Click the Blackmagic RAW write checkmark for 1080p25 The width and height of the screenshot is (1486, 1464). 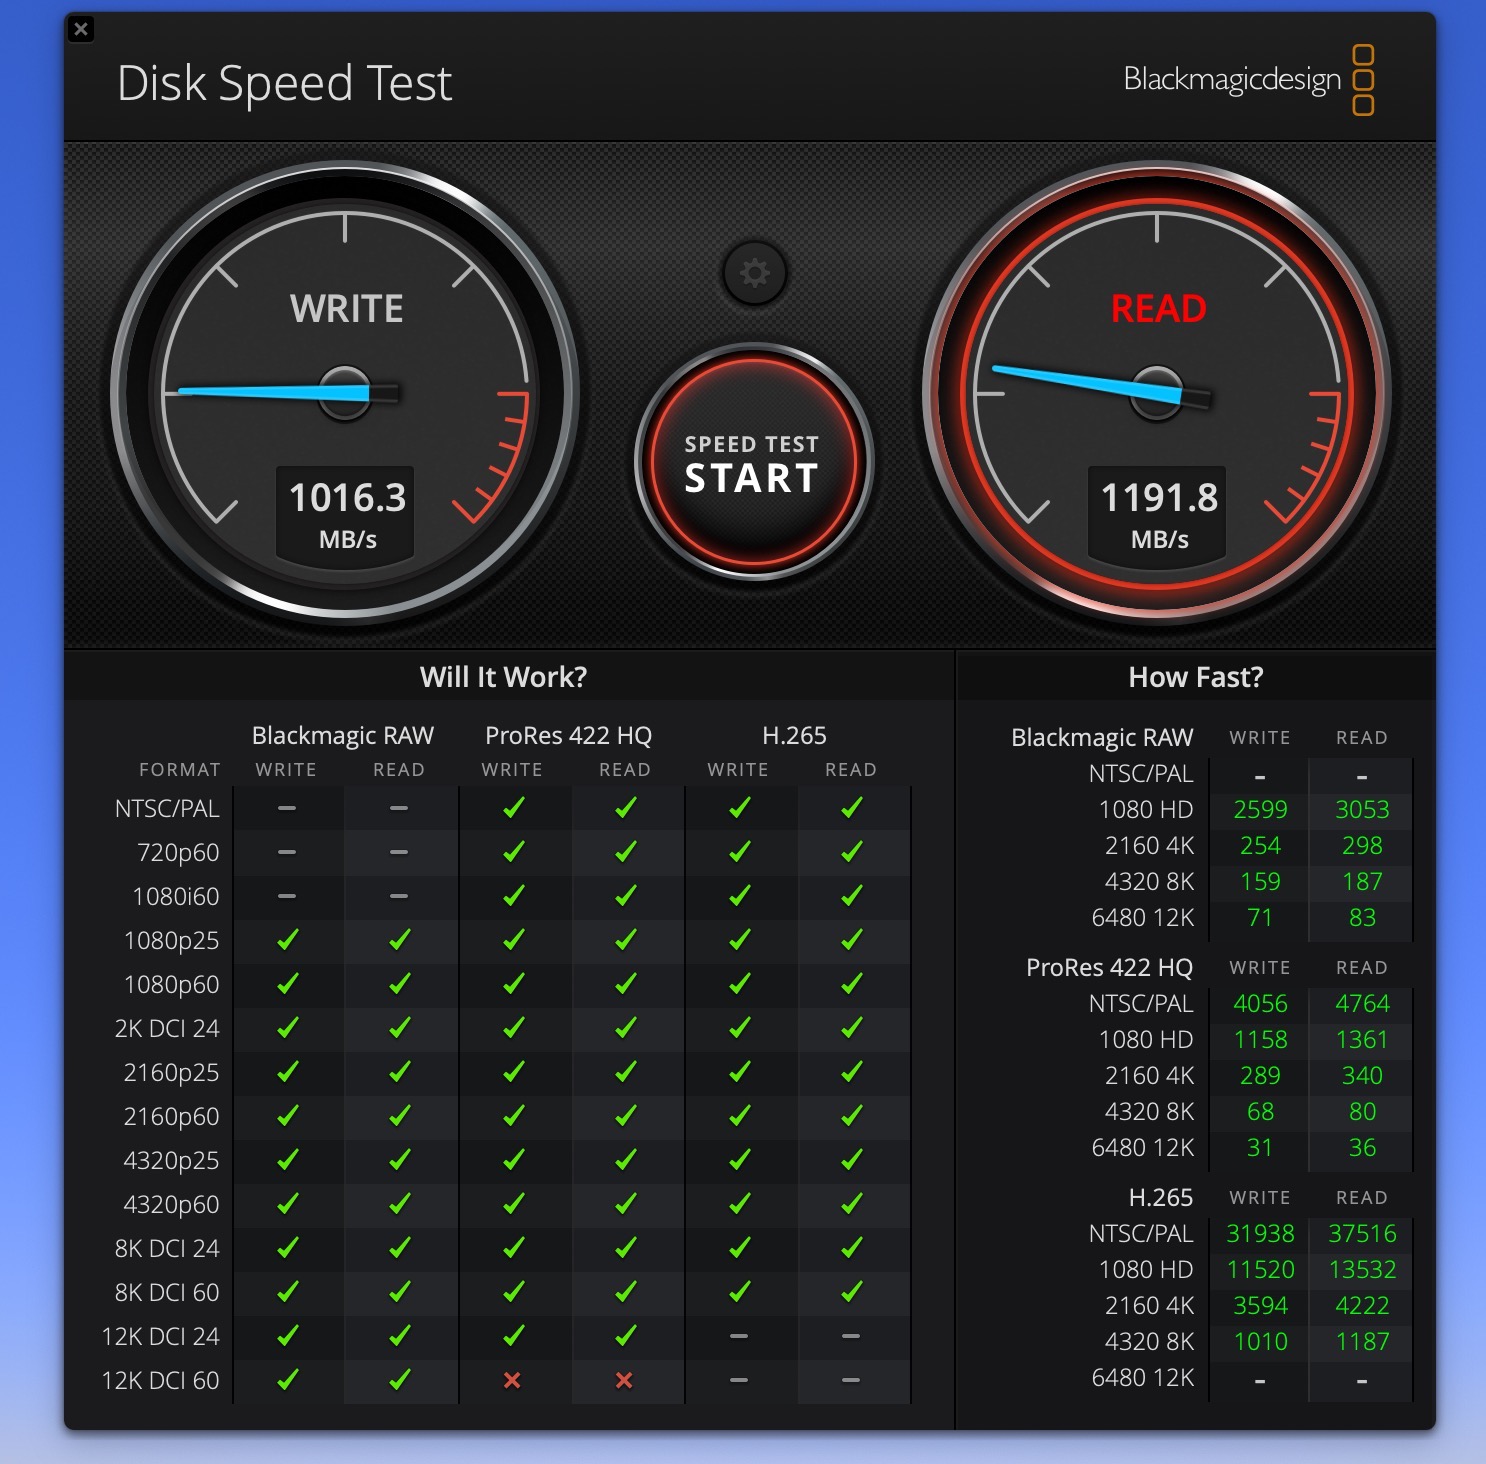coord(288,940)
